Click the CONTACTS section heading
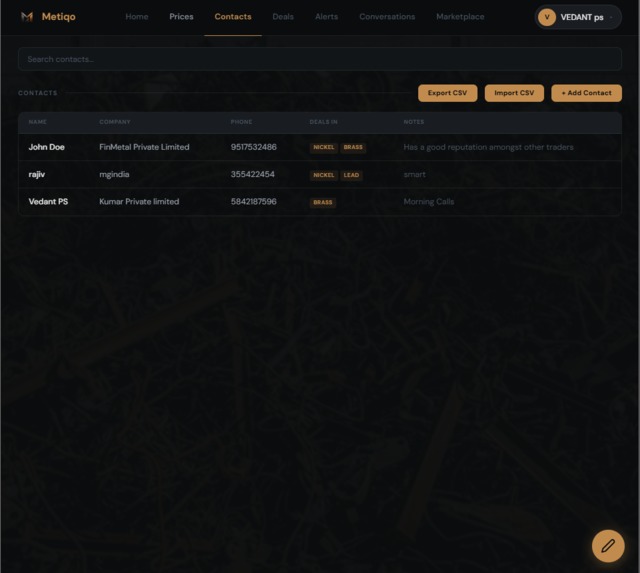This screenshot has height=573, width=640. pos(38,93)
